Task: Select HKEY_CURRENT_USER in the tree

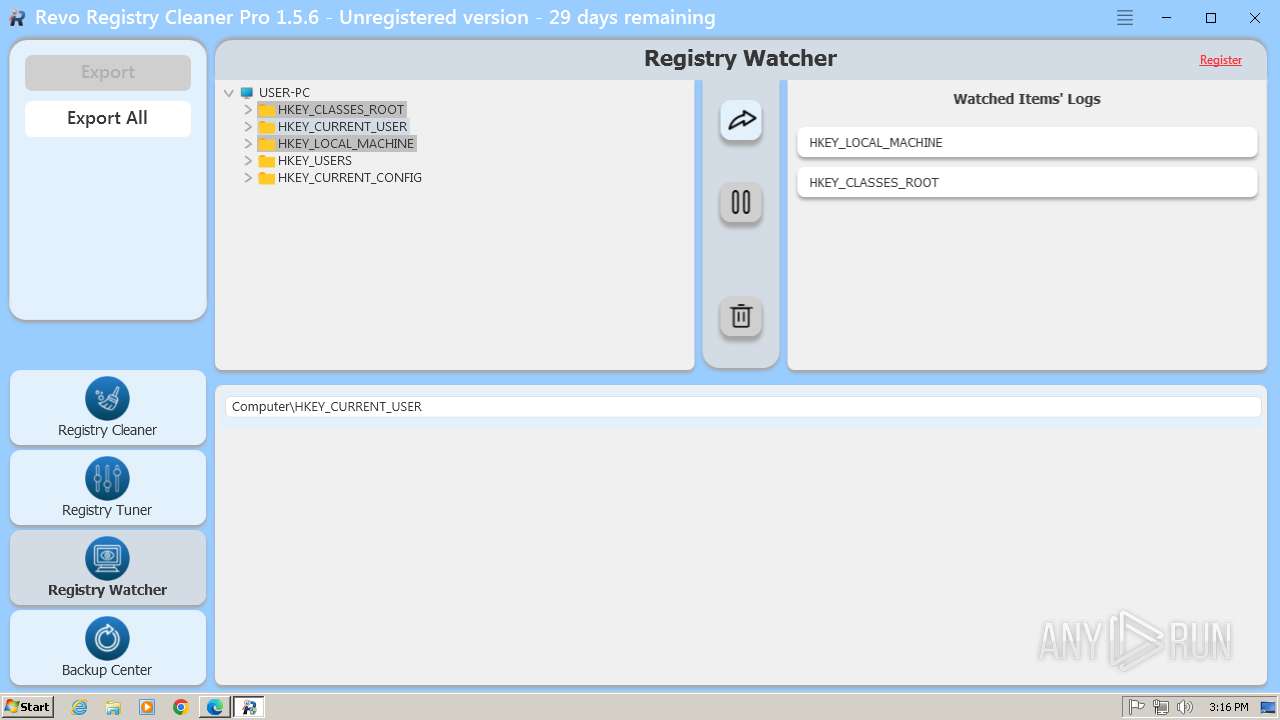Action: pos(342,127)
